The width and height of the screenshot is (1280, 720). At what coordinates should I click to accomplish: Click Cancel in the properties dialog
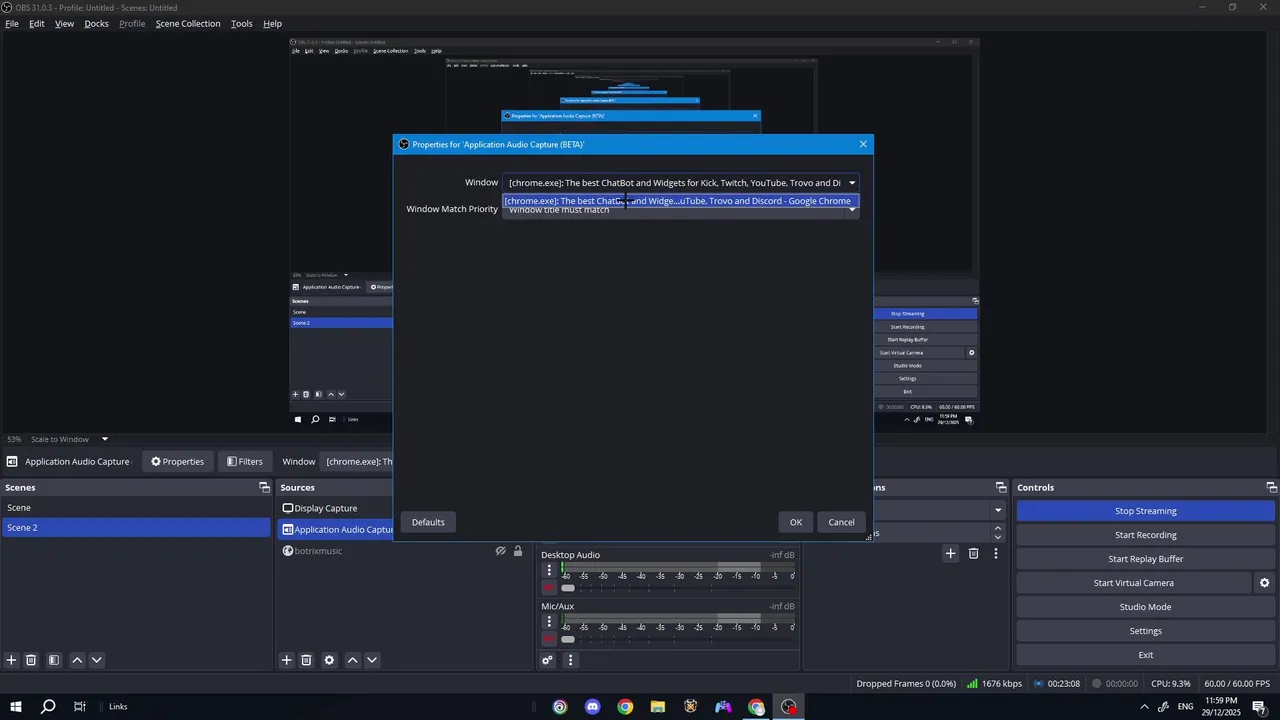point(841,522)
